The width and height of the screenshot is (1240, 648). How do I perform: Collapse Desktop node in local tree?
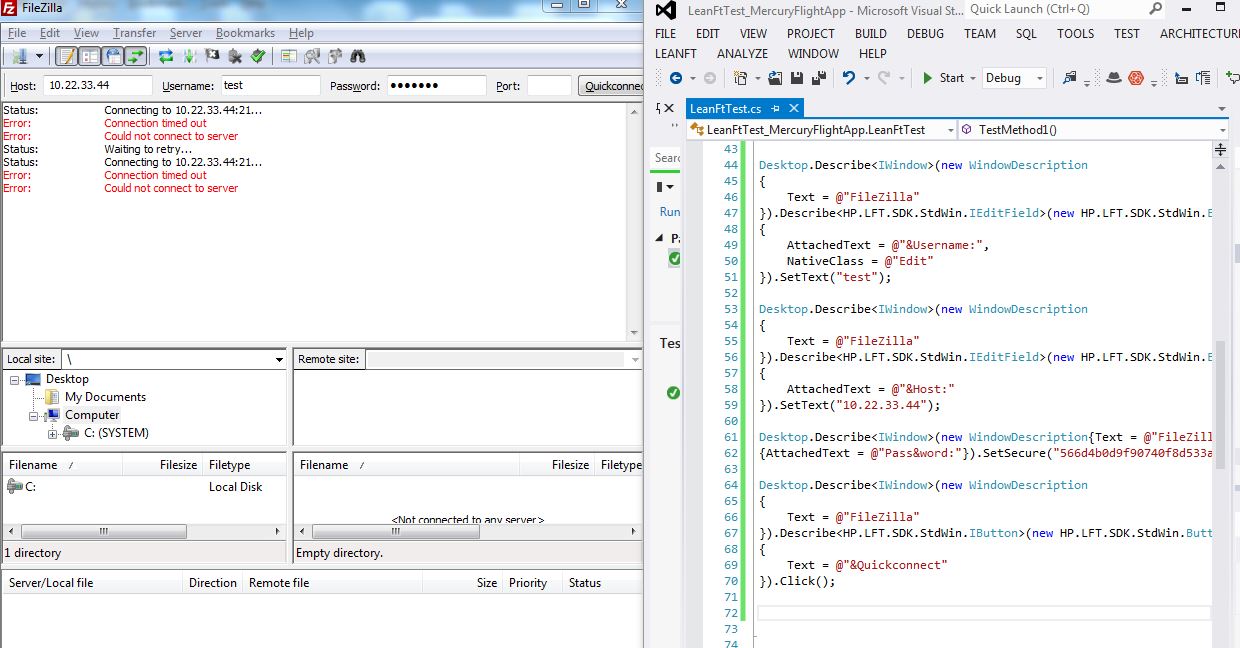point(15,379)
